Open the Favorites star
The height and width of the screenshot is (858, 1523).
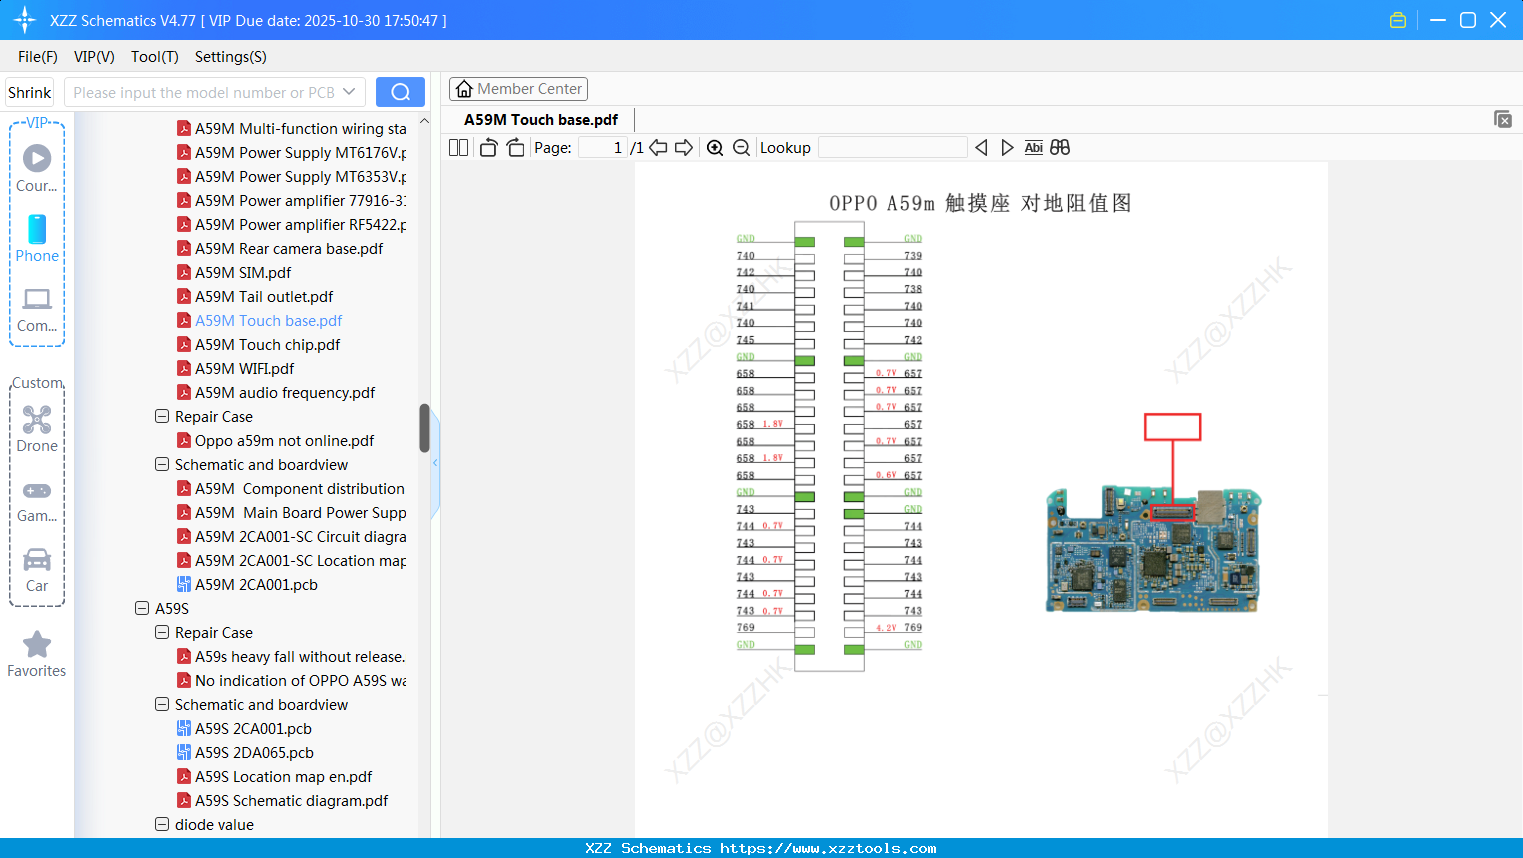37,654
